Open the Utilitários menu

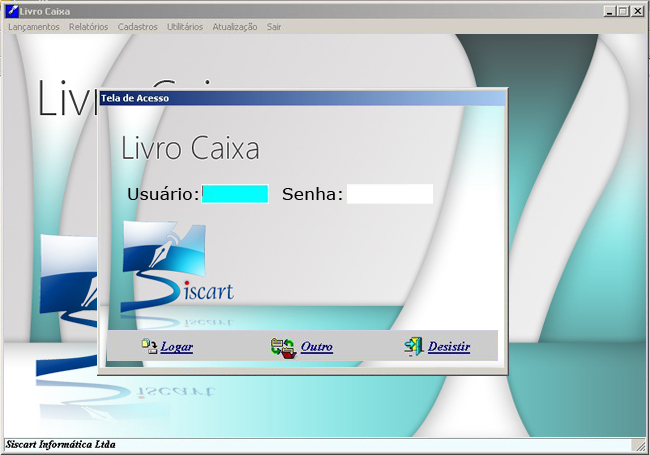(x=185, y=27)
